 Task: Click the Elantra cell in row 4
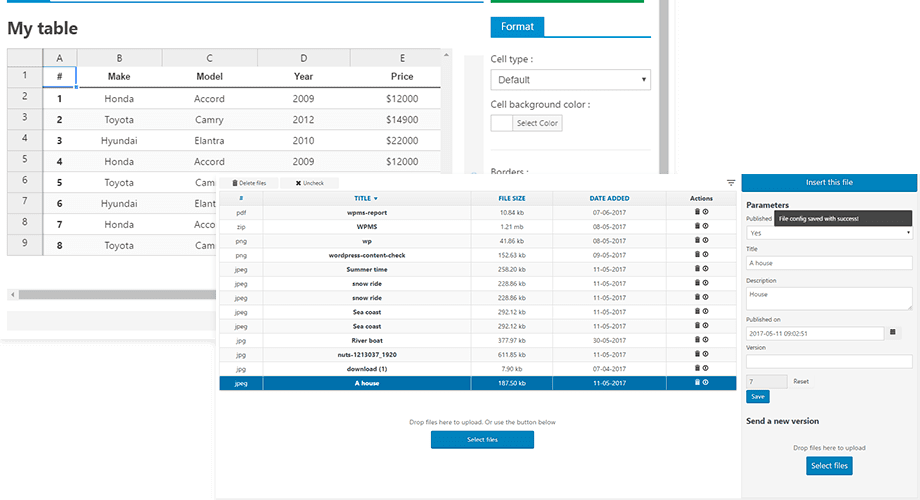point(209,141)
